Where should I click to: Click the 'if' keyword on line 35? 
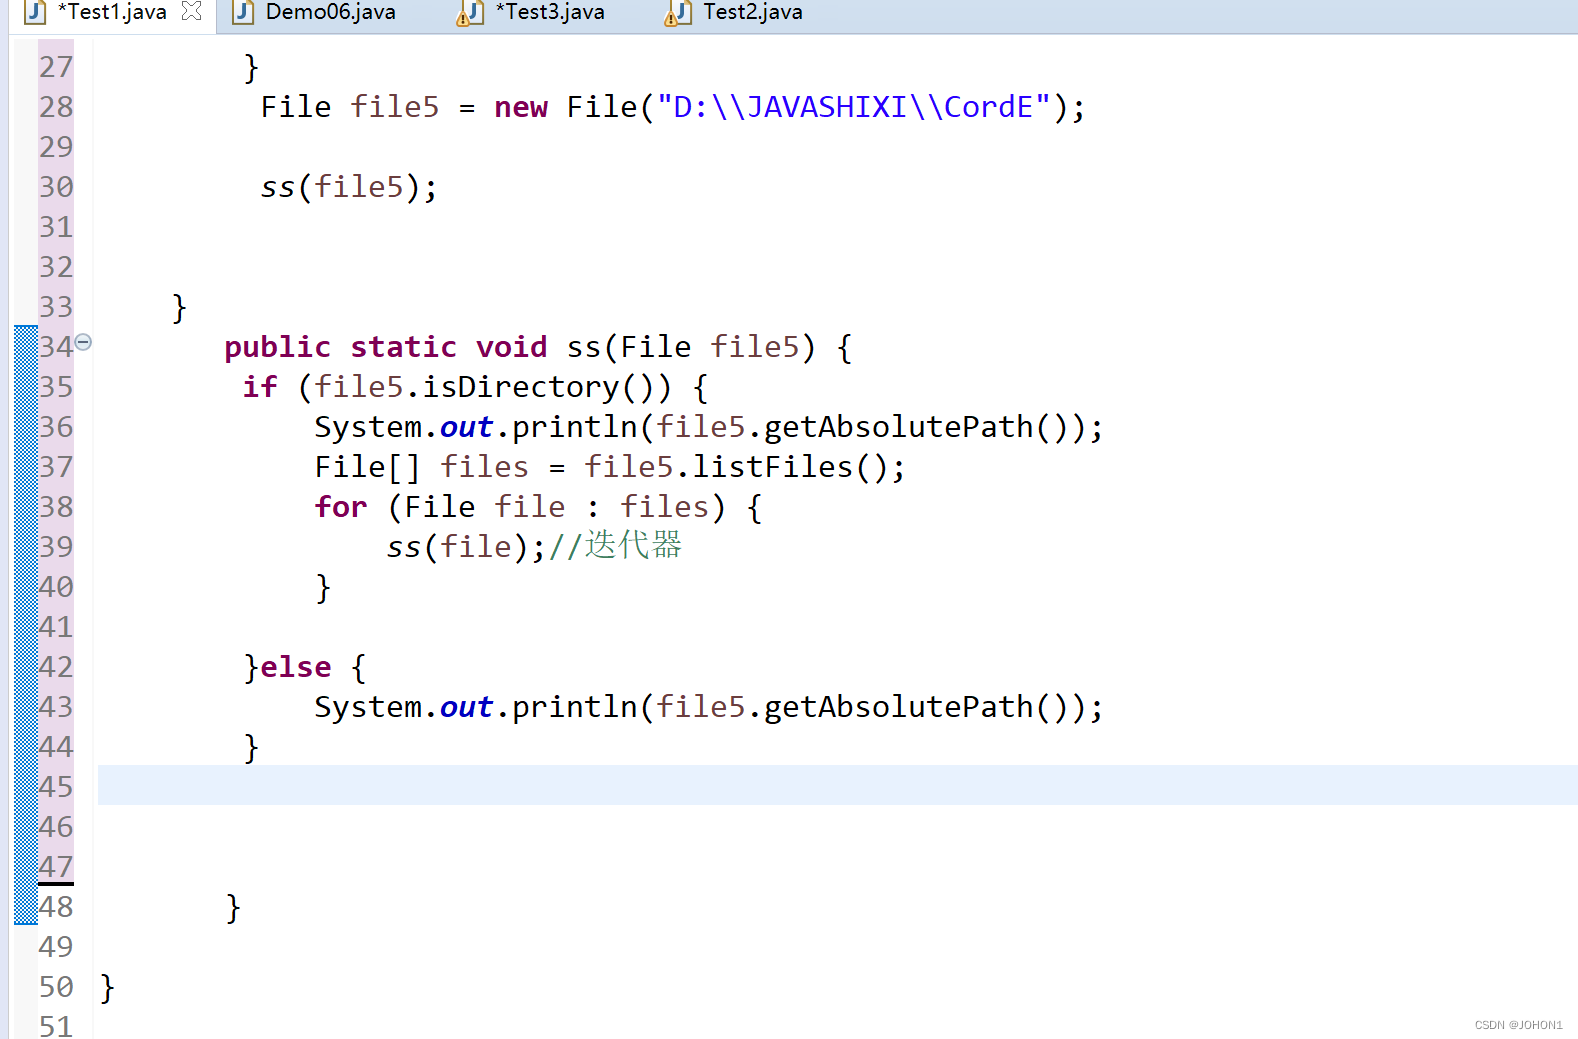pyautogui.click(x=260, y=387)
